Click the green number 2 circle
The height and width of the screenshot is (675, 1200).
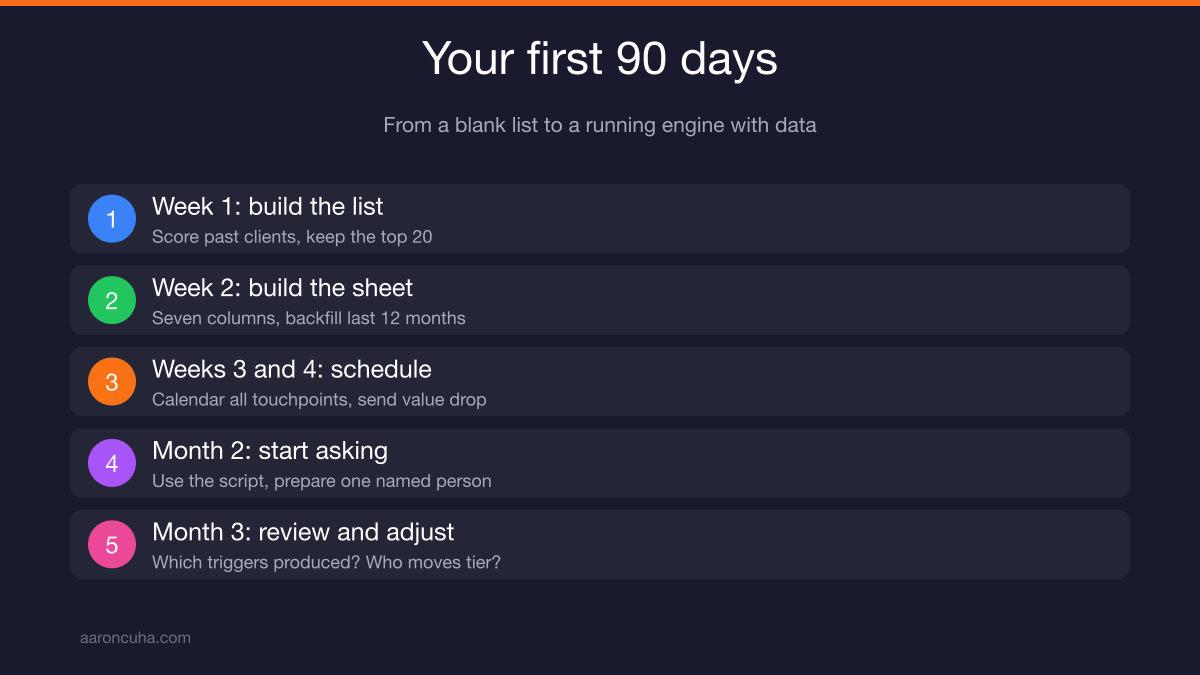[112, 300]
